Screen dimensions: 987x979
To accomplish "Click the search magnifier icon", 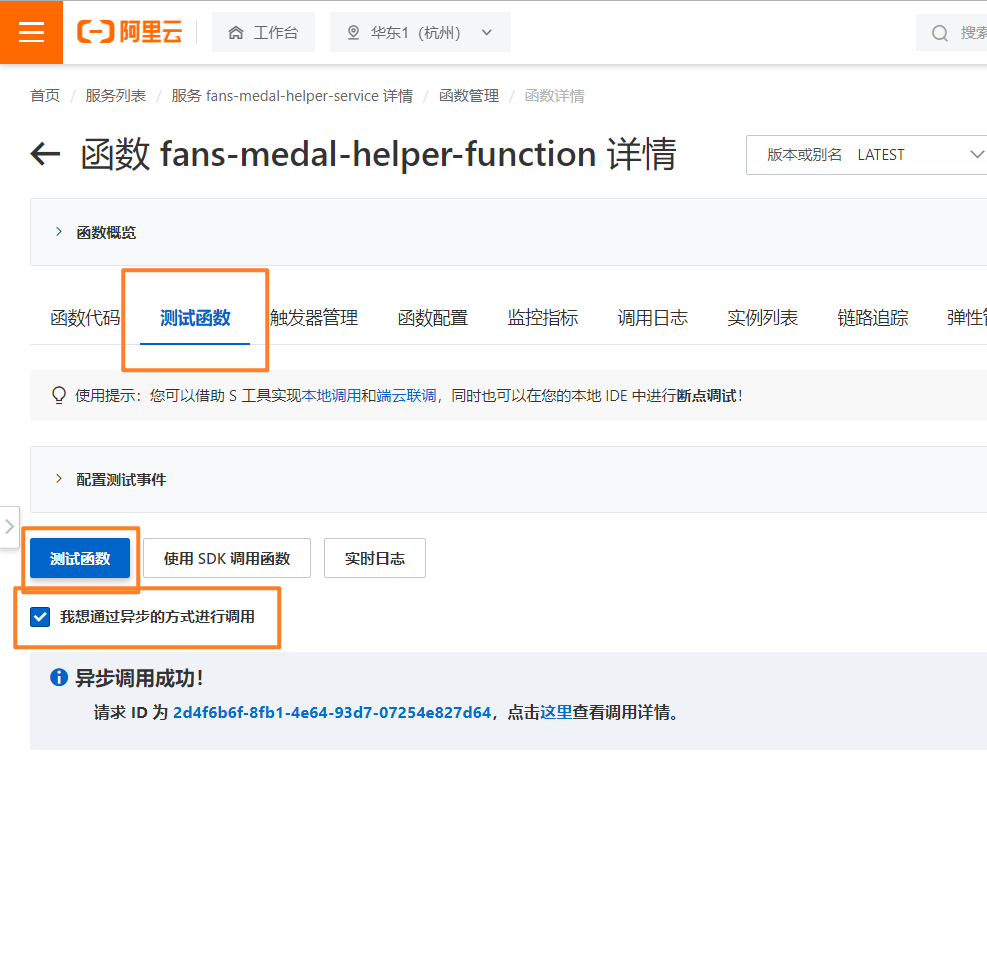I will tap(940, 33).
